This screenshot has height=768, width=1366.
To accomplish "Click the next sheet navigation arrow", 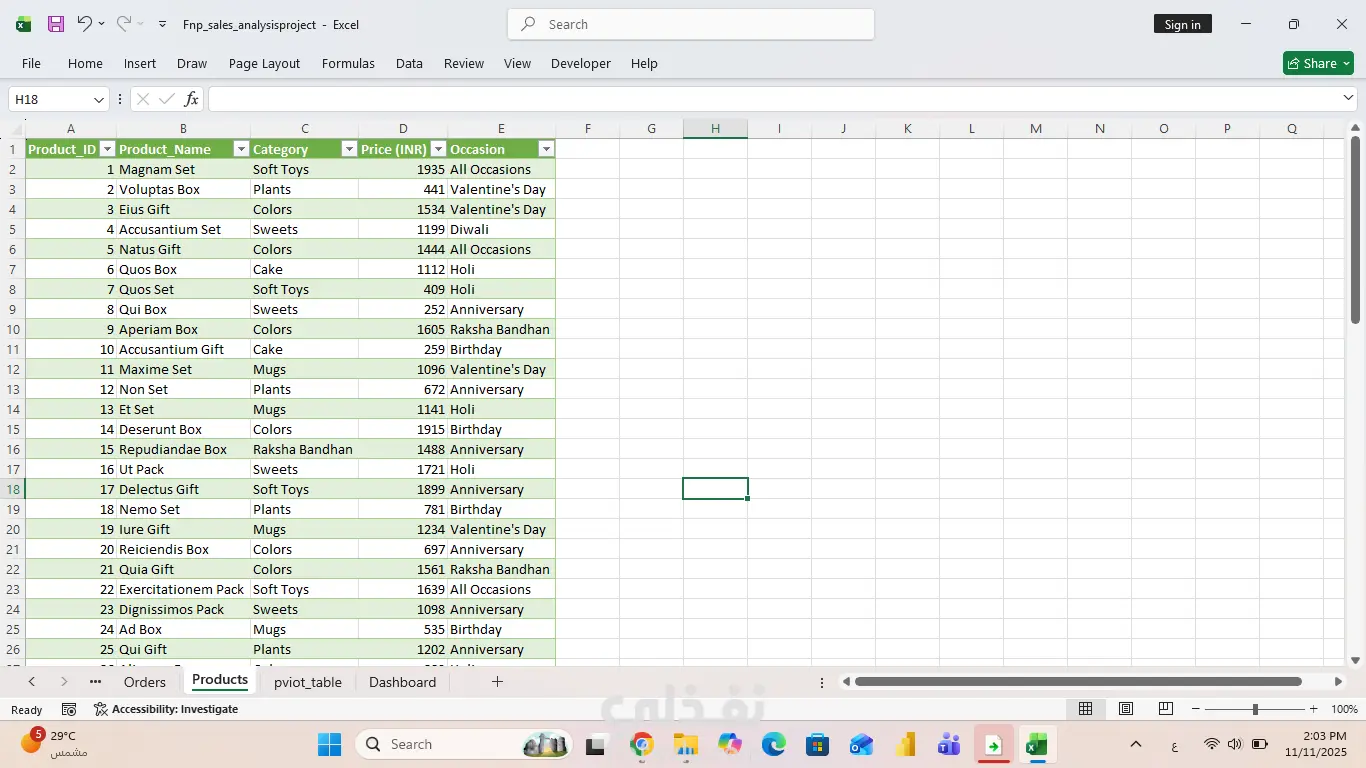I will pos(64,682).
